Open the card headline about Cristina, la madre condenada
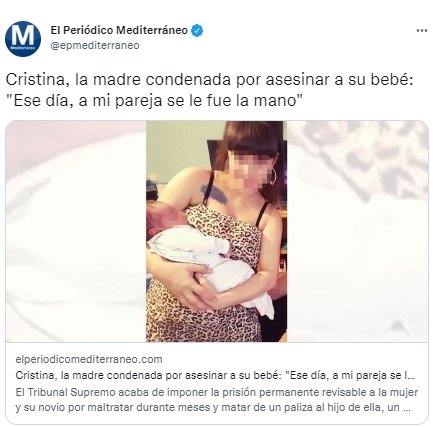The width and height of the screenshot is (438, 427). [215, 376]
